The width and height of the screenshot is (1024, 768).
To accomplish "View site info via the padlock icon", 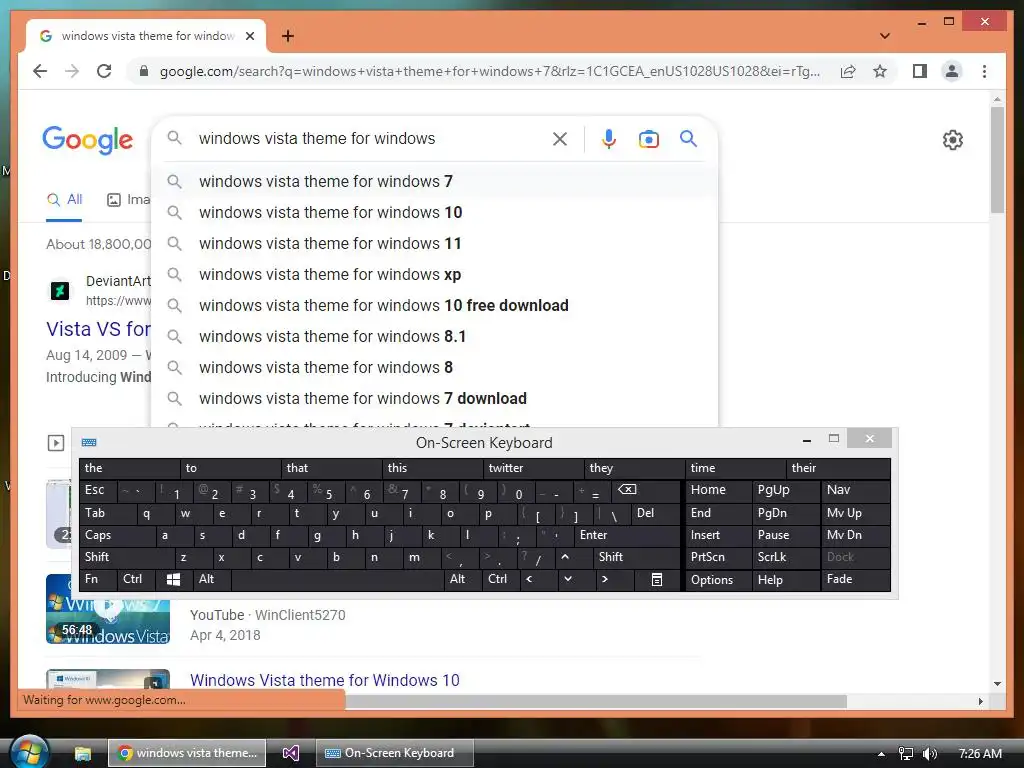I will [144, 71].
